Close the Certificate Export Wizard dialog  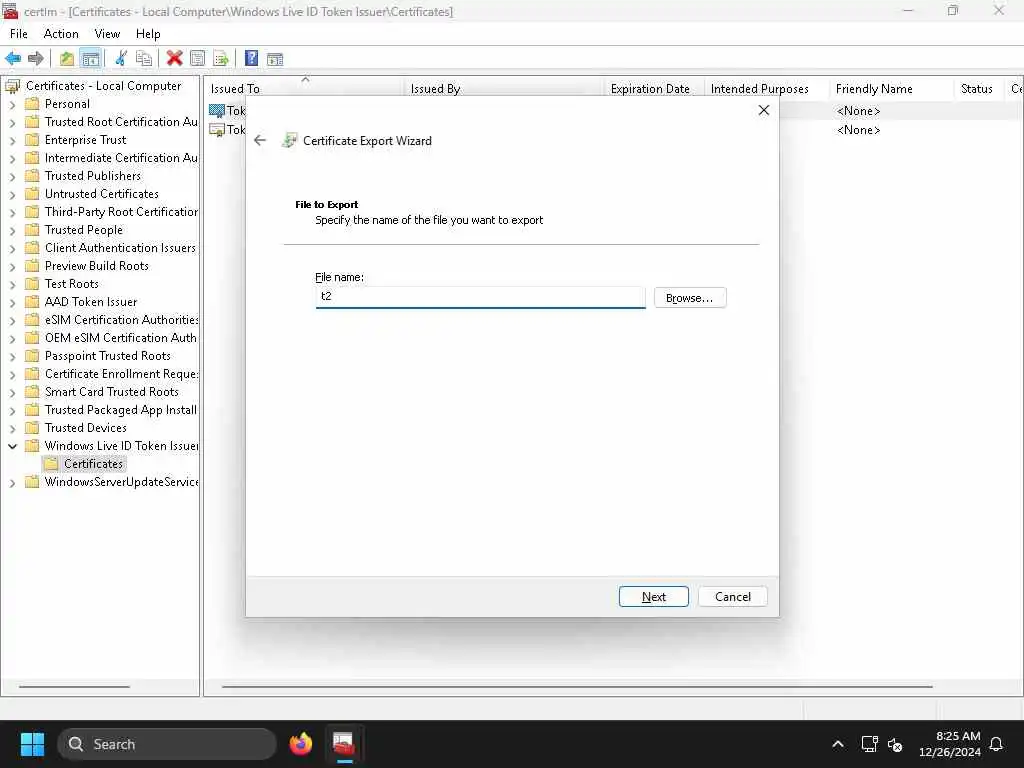763,110
